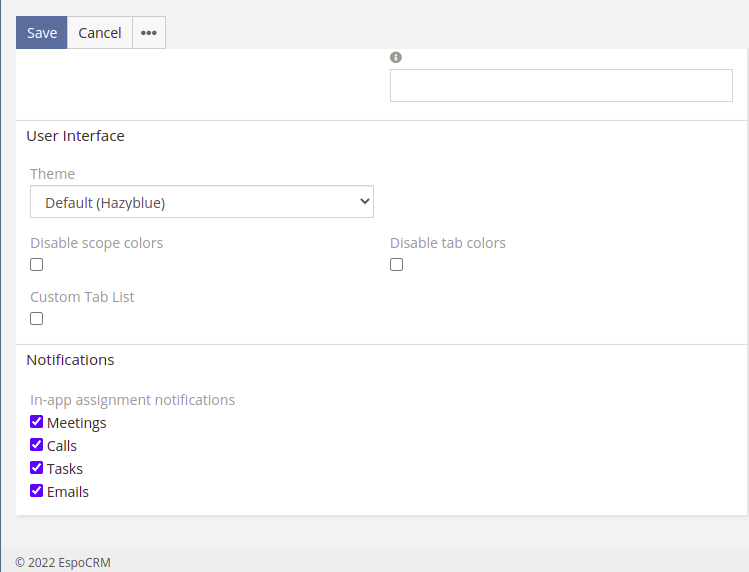Viewport: 749px width, 572px height.
Task: Uncheck Calls assignment notifications
Action: [37, 445]
